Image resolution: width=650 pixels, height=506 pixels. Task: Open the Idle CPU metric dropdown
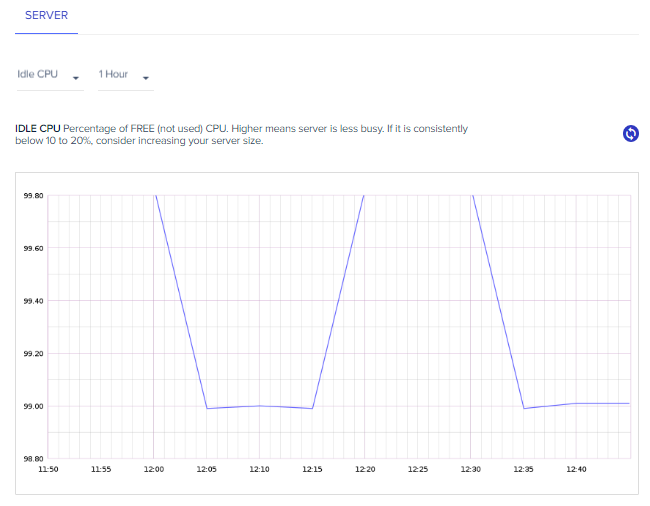[x=50, y=75]
